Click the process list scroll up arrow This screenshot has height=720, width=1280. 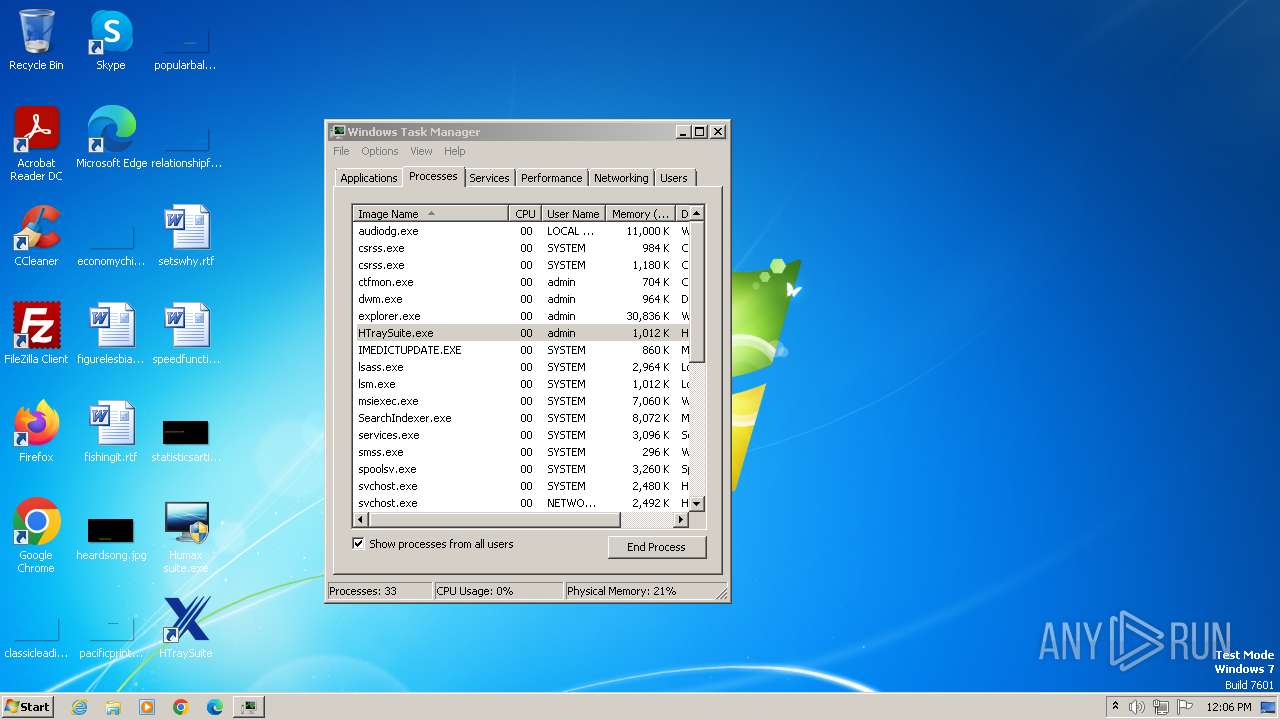click(x=697, y=213)
